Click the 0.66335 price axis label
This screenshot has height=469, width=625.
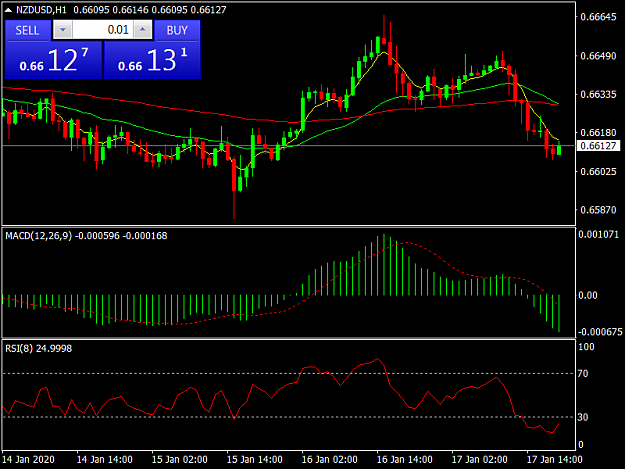pos(598,94)
